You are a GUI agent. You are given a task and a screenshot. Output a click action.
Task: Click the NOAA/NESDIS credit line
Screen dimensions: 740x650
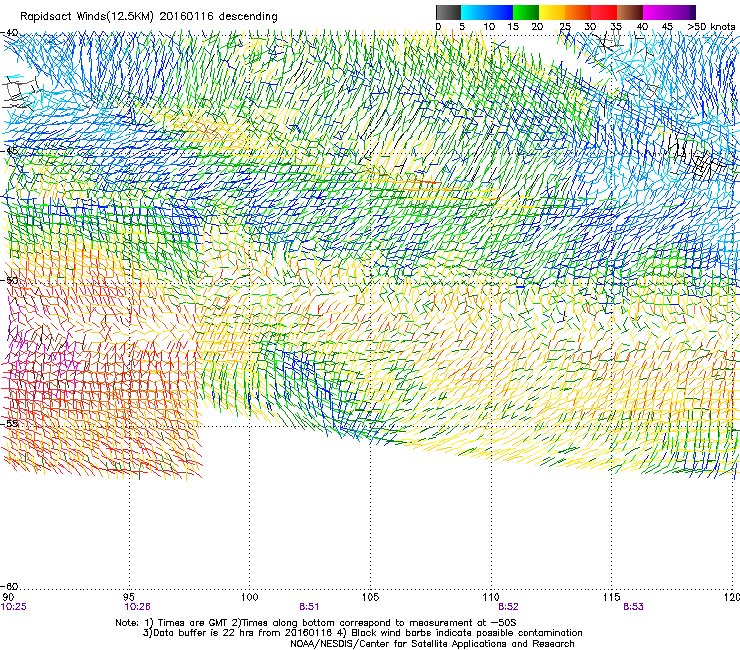[x=432, y=644]
